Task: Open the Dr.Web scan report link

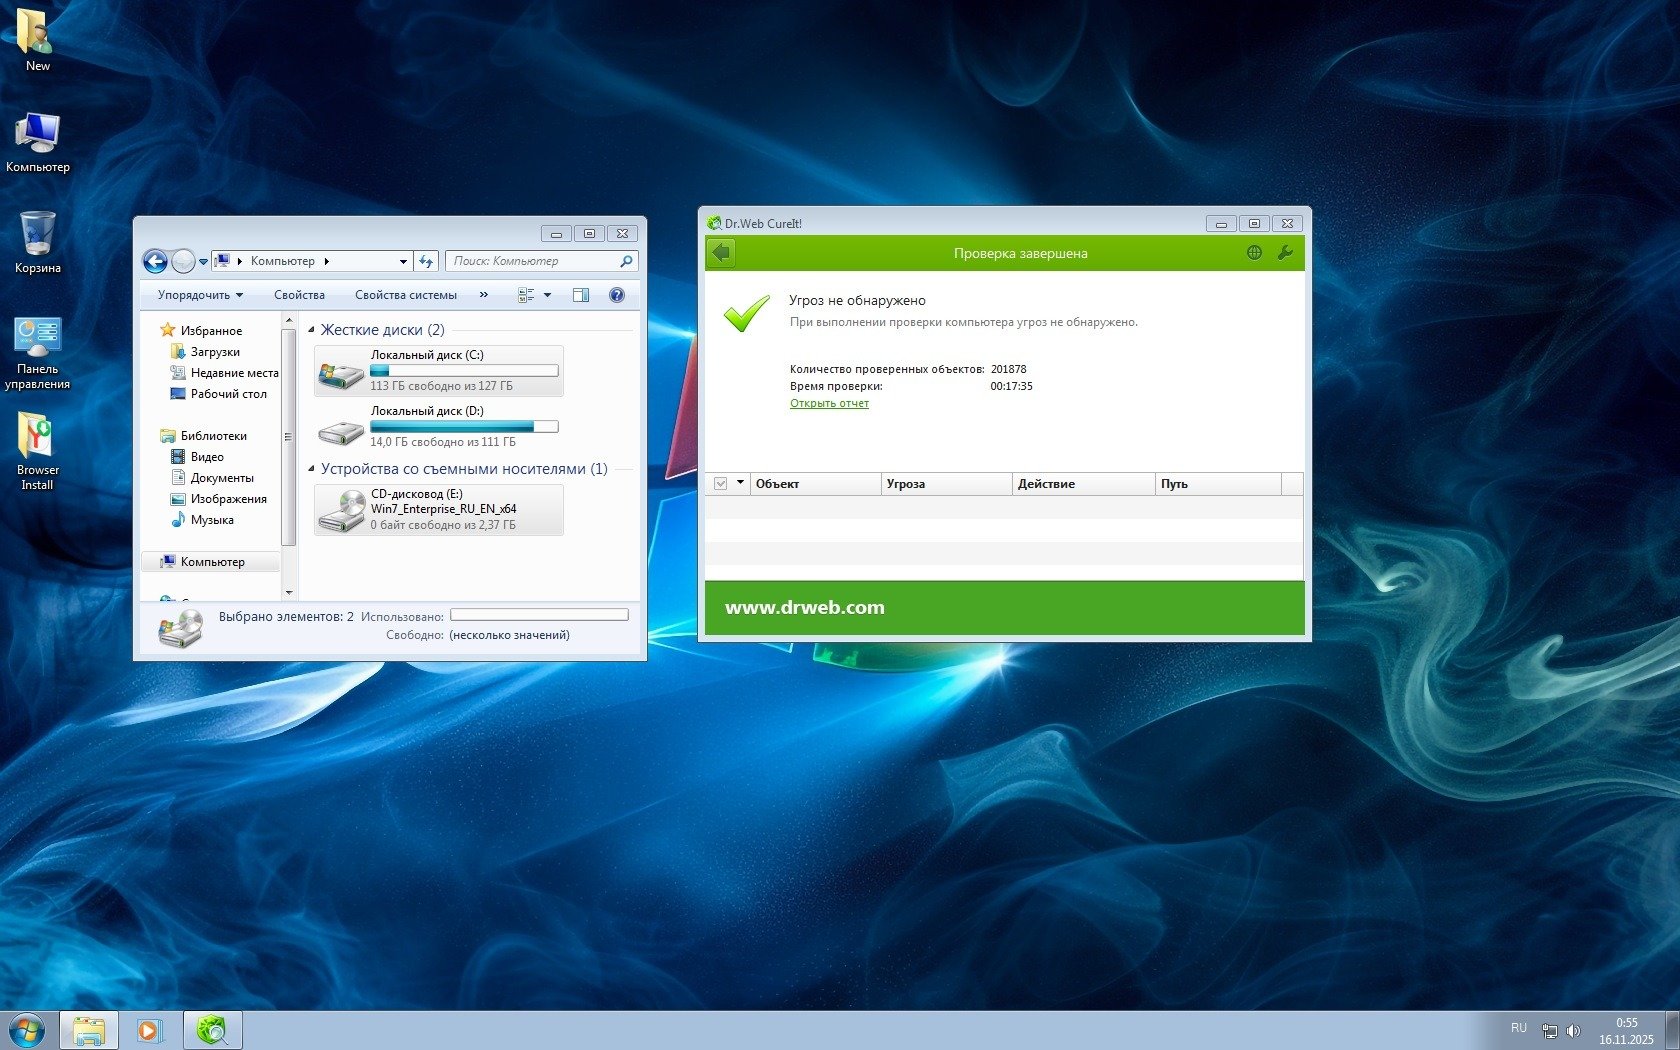Action: click(x=829, y=404)
